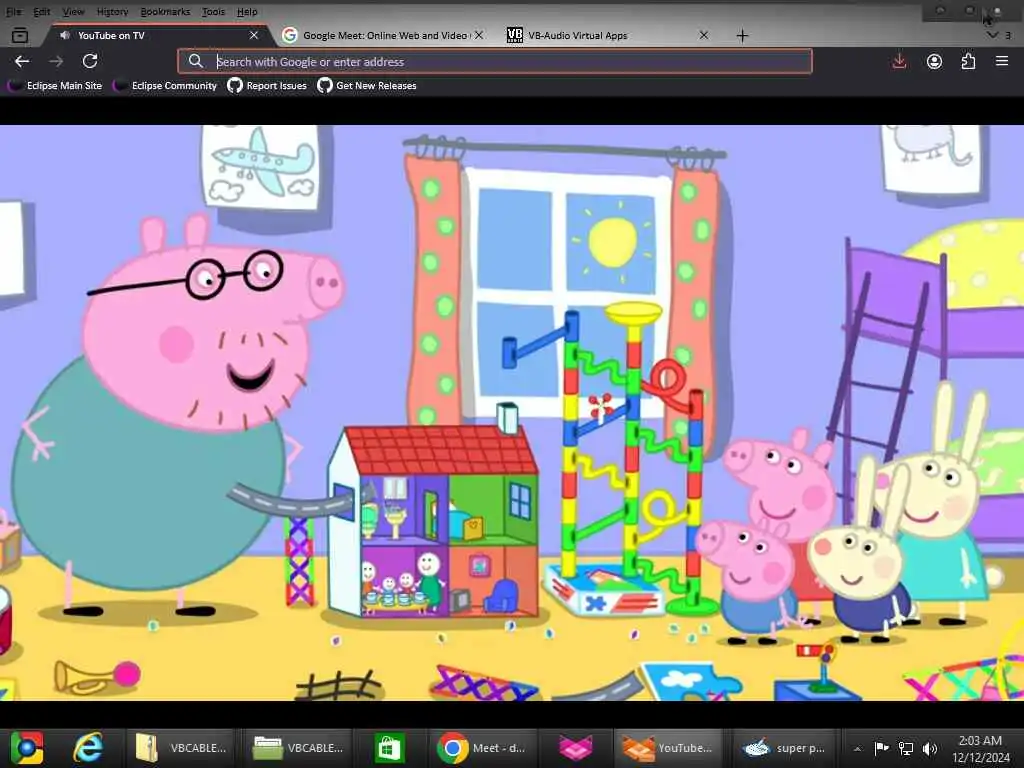Screen dimensions: 1024x768
Task: Expand the list all tabs dropdown
Action: point(992,35)
